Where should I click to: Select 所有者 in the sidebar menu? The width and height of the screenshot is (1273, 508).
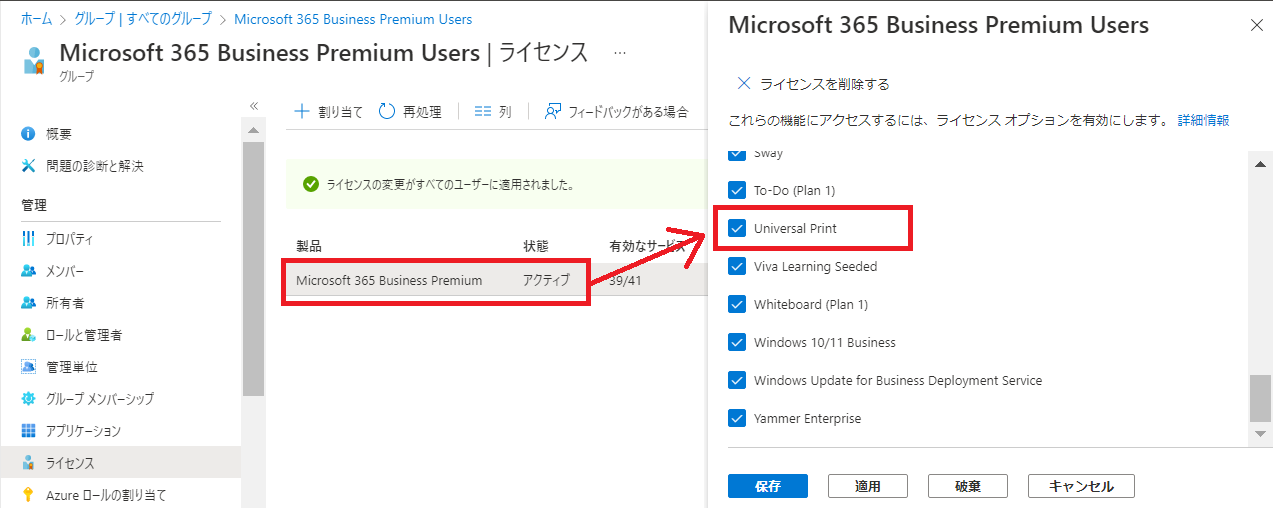(65, 303)
